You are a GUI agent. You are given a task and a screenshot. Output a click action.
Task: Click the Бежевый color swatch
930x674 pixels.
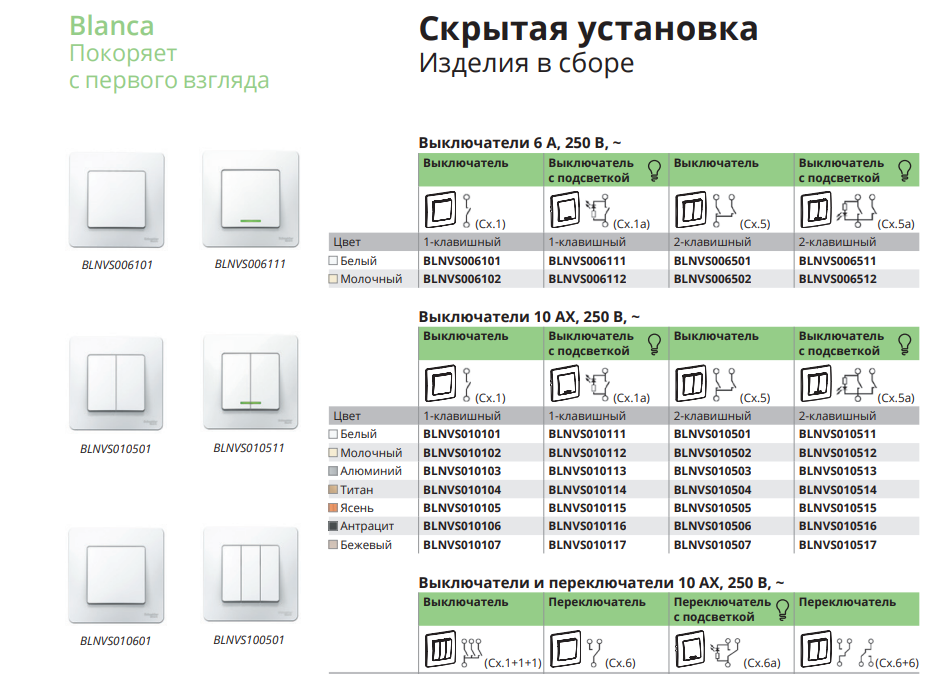pyautogui.click(x=333, y=545)
